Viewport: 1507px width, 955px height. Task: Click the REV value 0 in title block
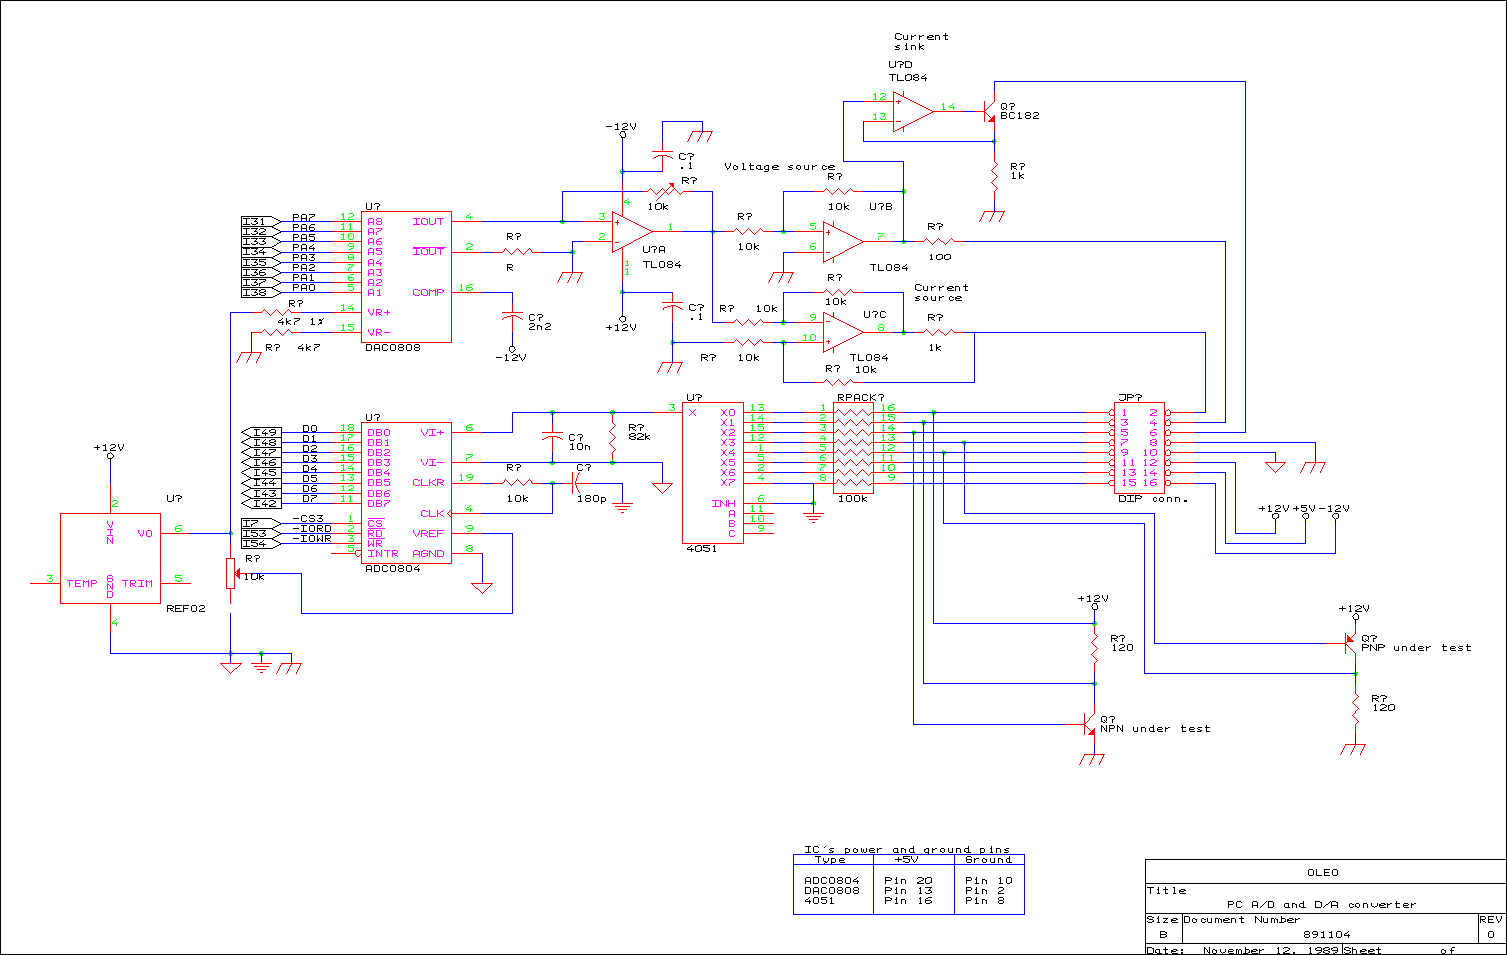[1490, 934]
